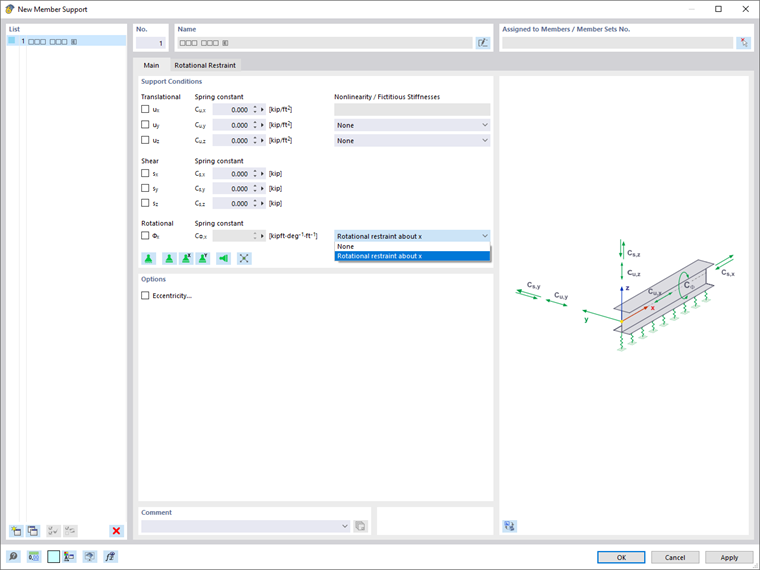
Task: Select support entry 1 in the List
Action: pos(66,41)
